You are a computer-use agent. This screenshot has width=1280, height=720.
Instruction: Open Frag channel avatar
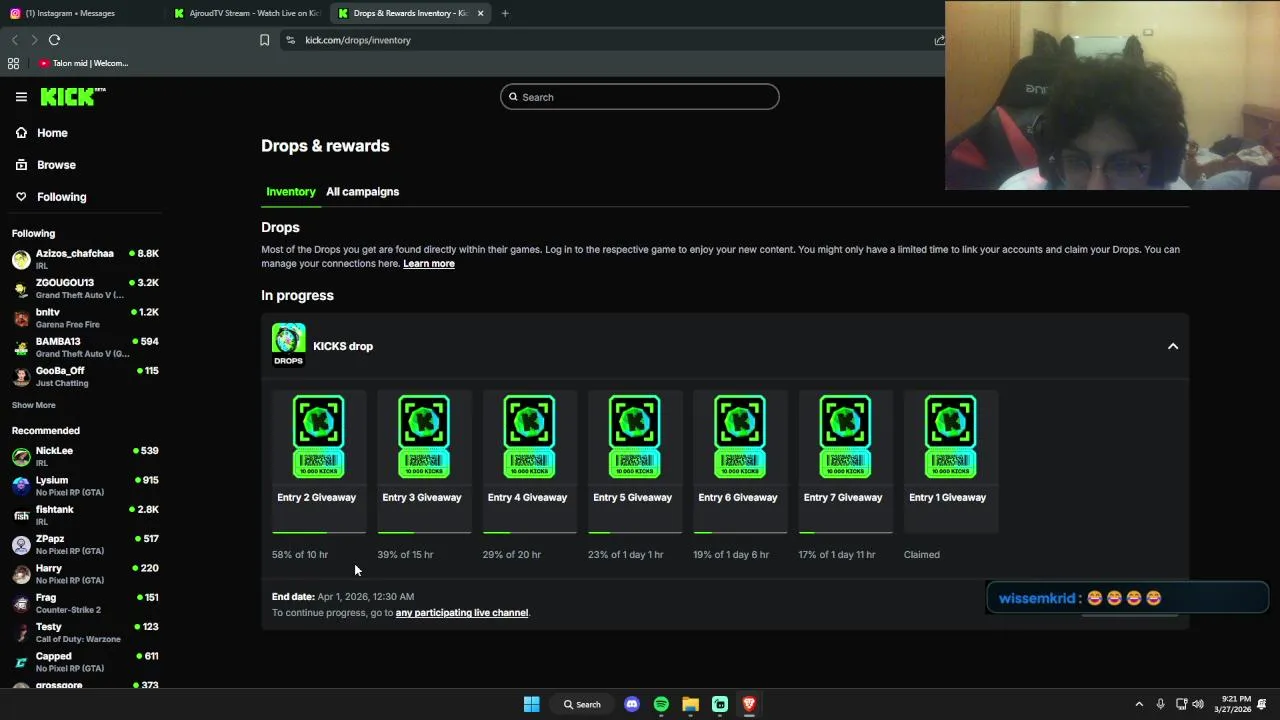[21, 603]
